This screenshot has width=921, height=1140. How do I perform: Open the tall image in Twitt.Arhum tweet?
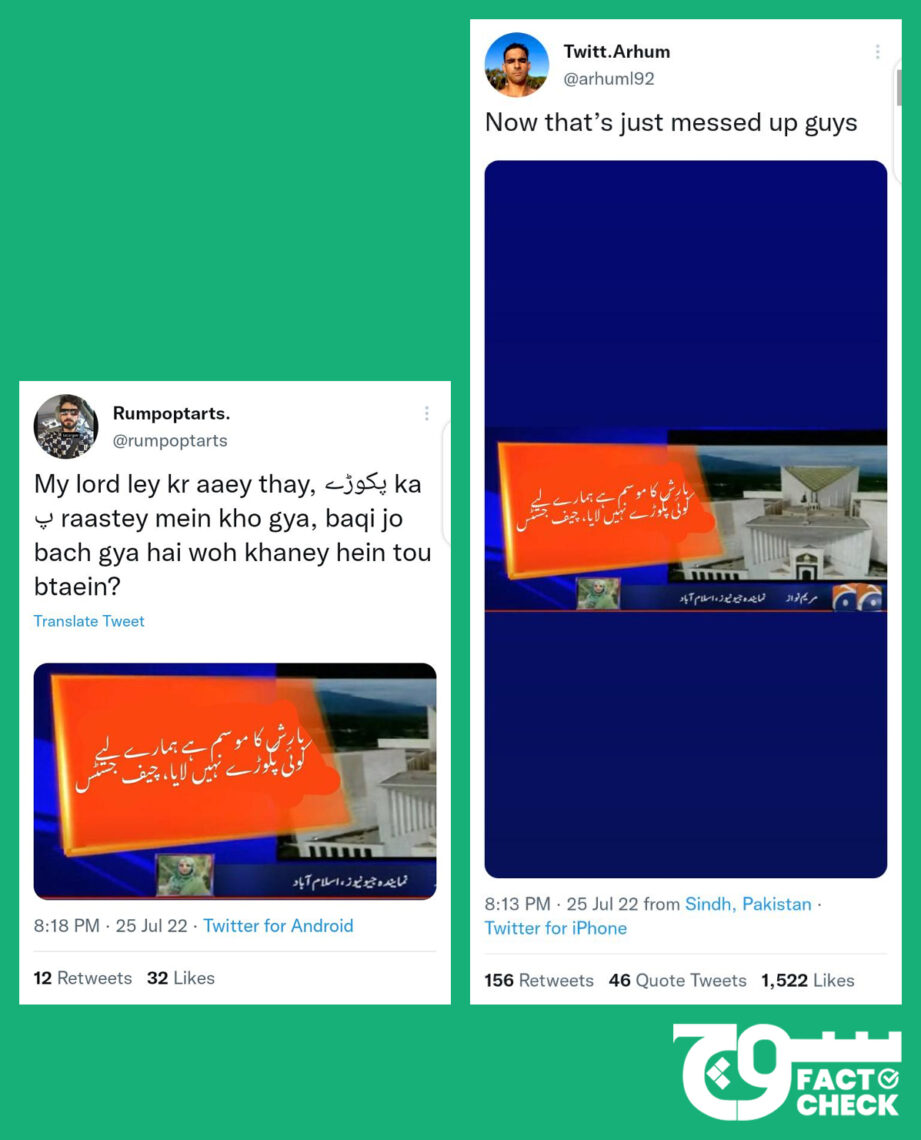click(x=685, y=519)
